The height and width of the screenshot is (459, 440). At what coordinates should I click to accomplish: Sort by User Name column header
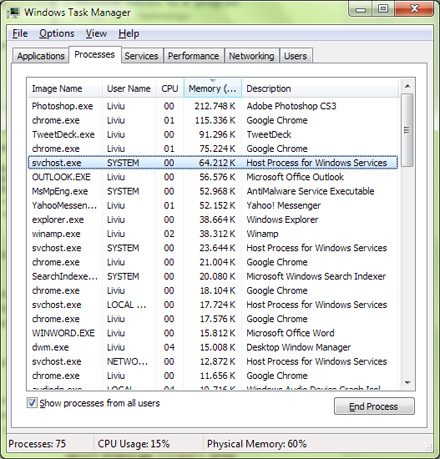[x=129, y=89]
